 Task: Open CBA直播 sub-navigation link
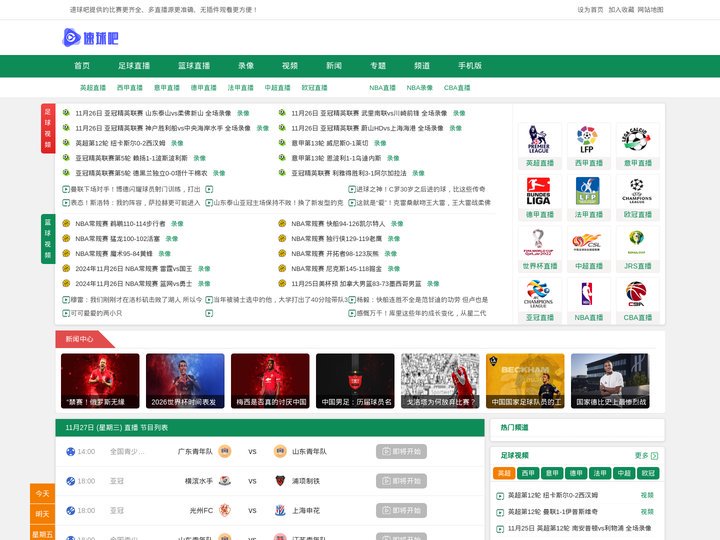click(457, 88)
